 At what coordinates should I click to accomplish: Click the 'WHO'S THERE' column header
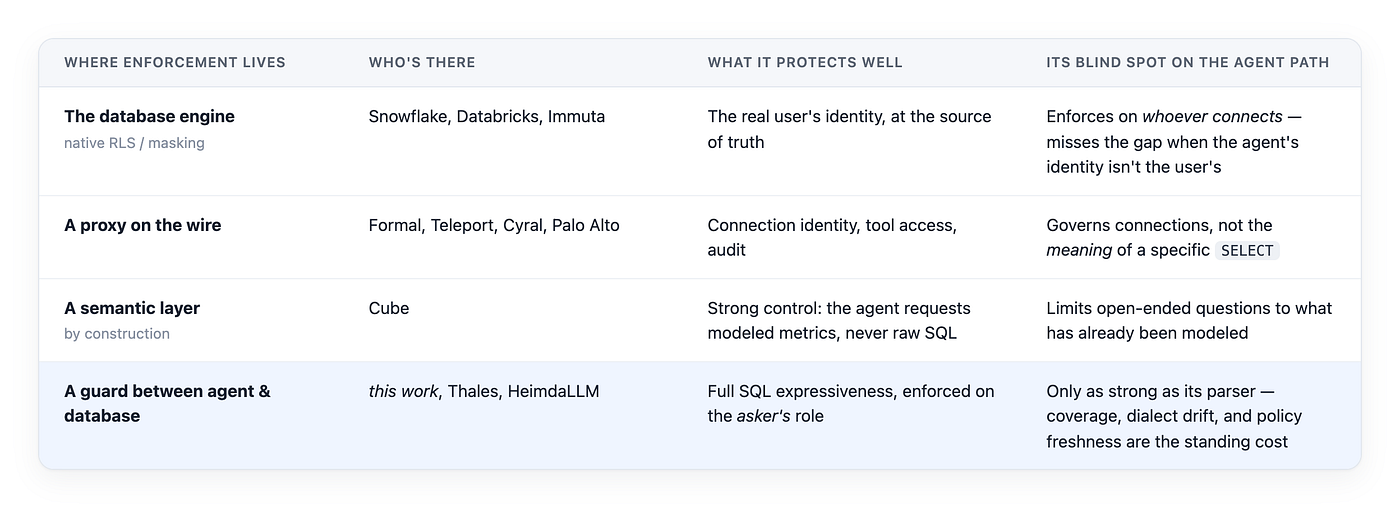tap(422, 62)
